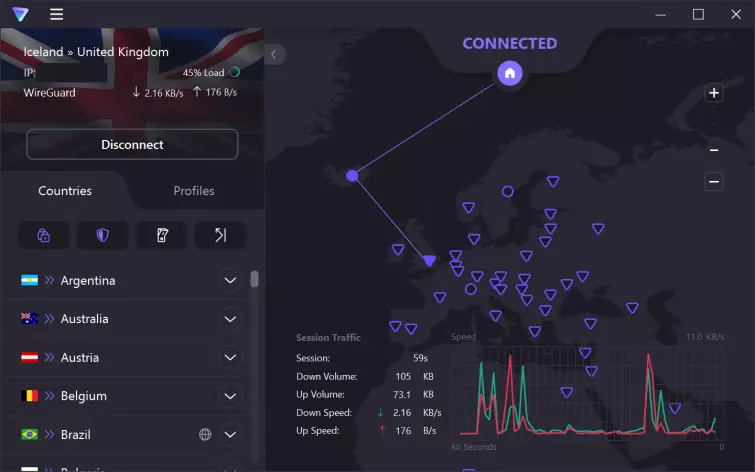Switch to the Profiles tab
The image size is (755, 472).
(x=194, y=191)
